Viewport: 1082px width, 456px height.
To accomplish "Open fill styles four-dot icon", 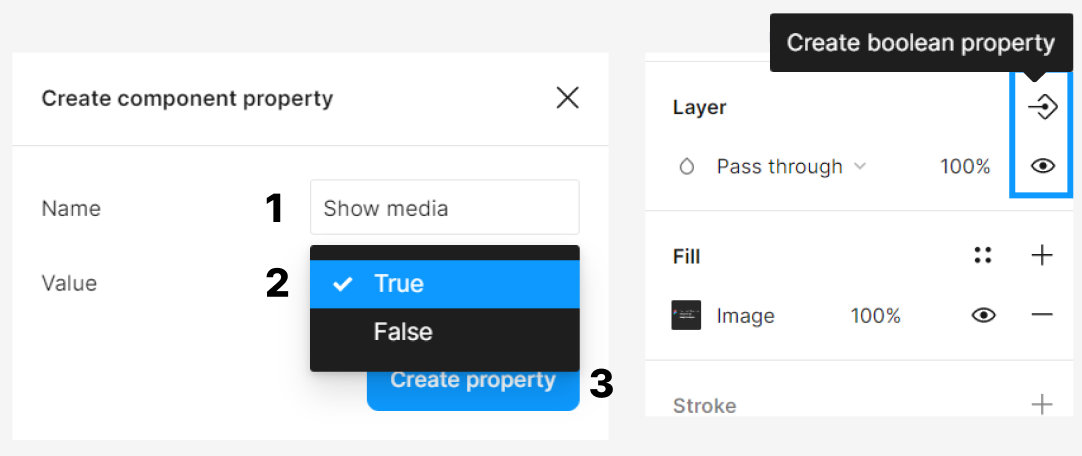I will coord(982,256).
